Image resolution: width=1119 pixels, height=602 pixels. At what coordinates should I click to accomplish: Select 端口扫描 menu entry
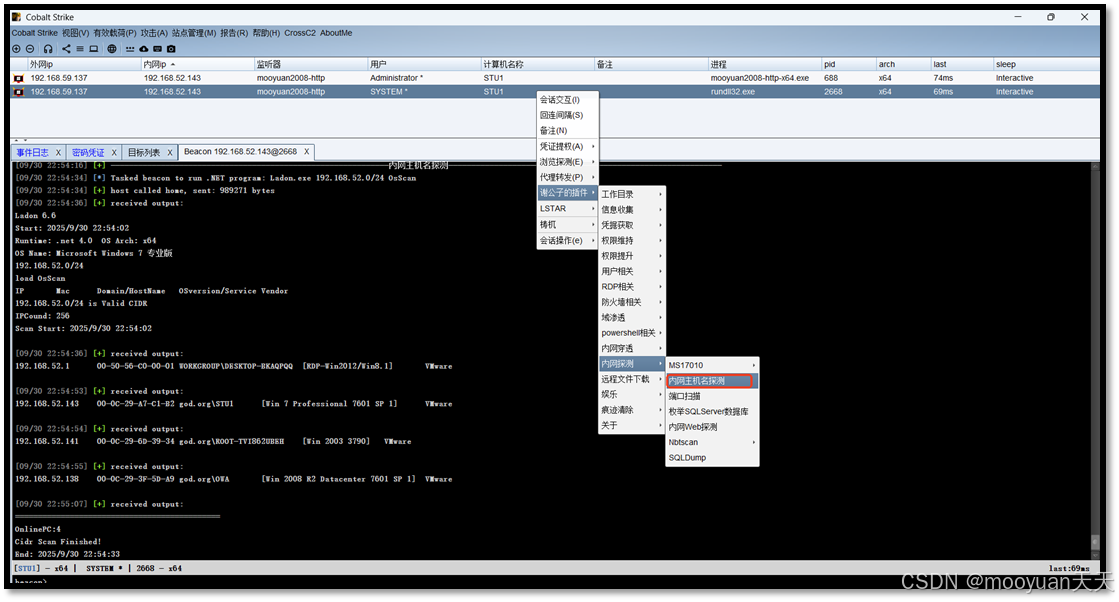[712, 397]
